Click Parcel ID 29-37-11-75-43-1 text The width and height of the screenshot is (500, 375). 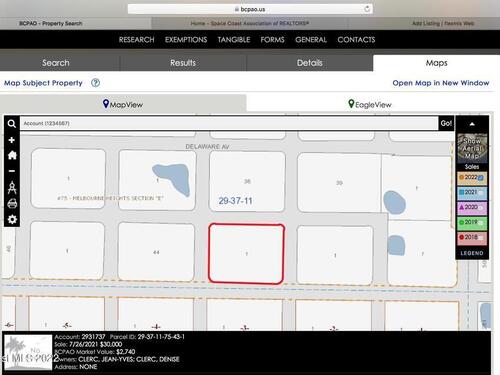(147, 337)
